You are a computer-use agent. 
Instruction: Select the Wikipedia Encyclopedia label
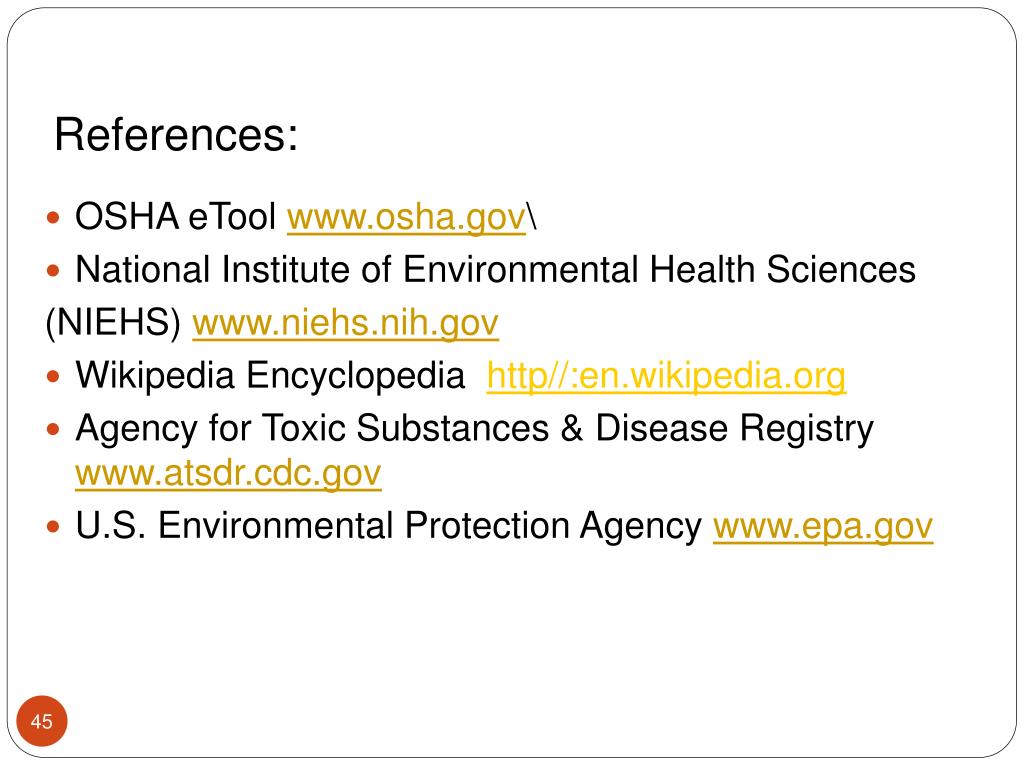(270, 376)
